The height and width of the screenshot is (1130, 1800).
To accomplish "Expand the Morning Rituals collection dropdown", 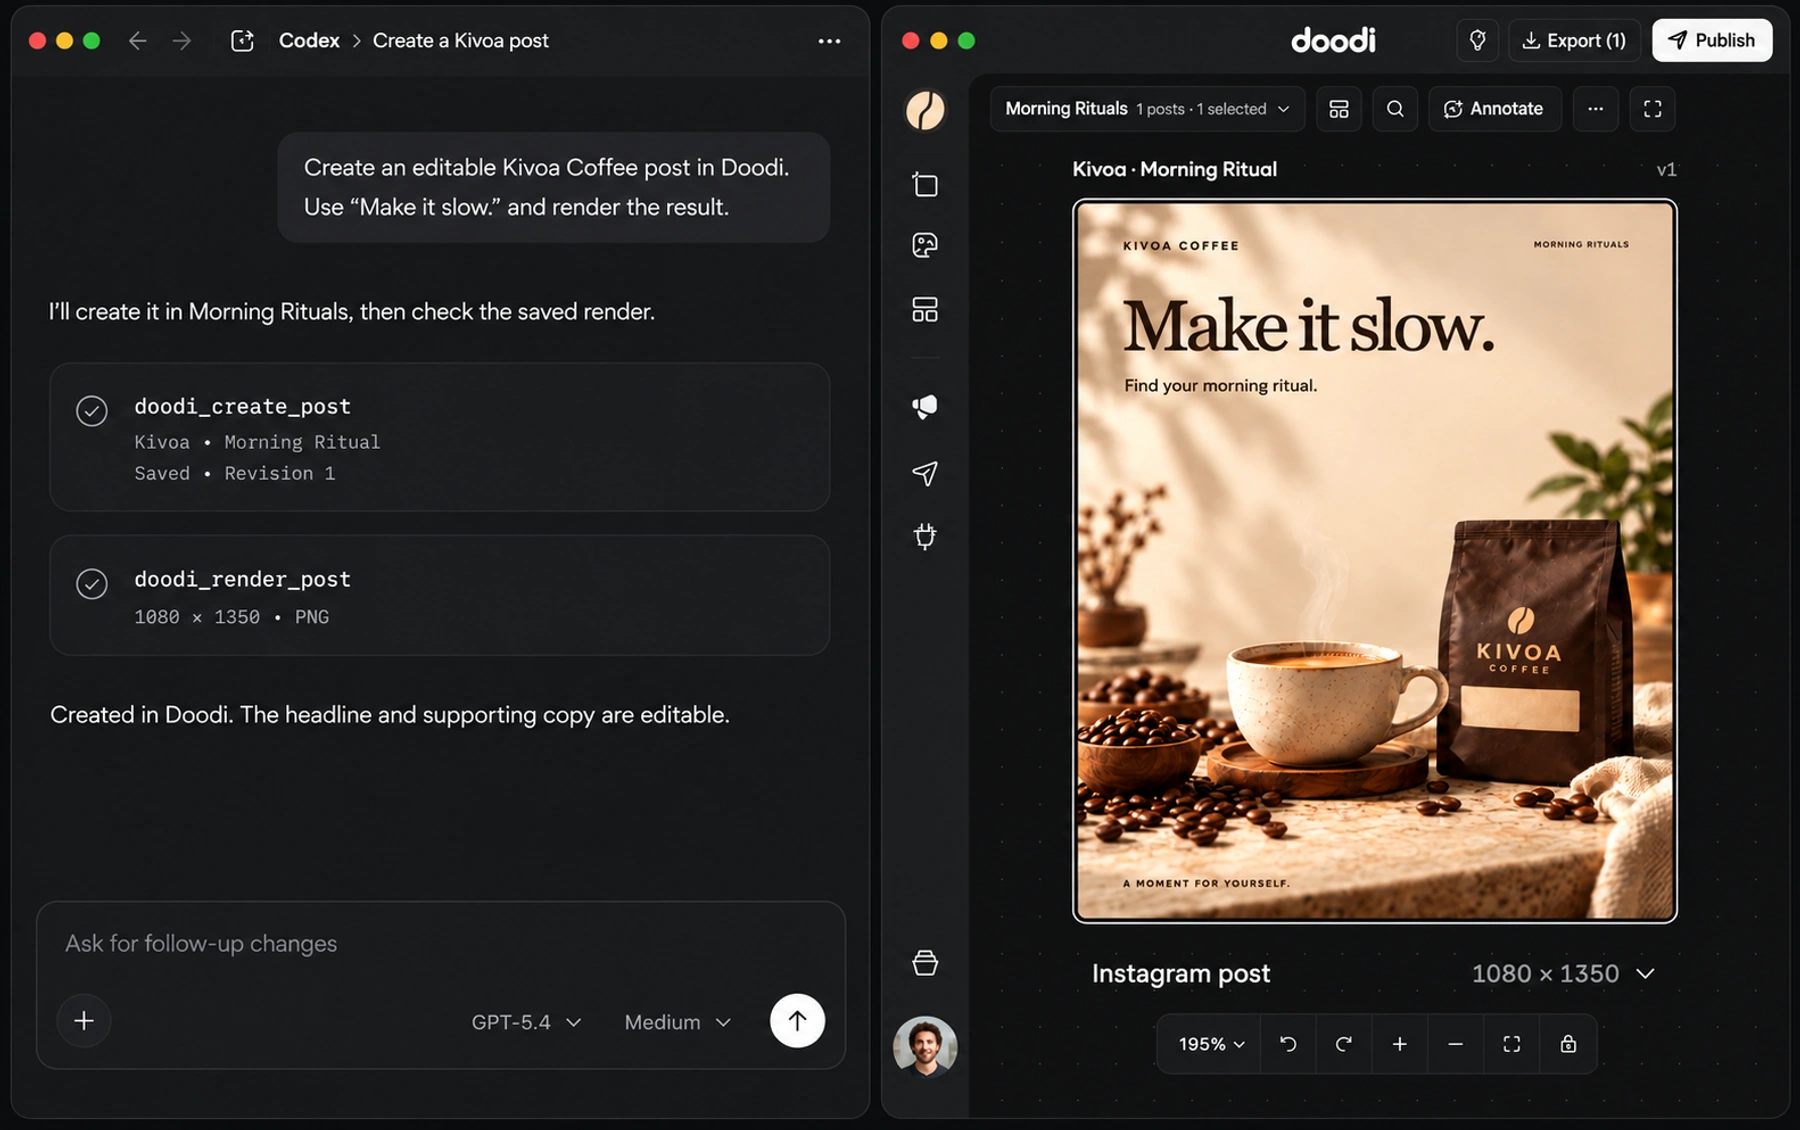I will [1148, 109].
